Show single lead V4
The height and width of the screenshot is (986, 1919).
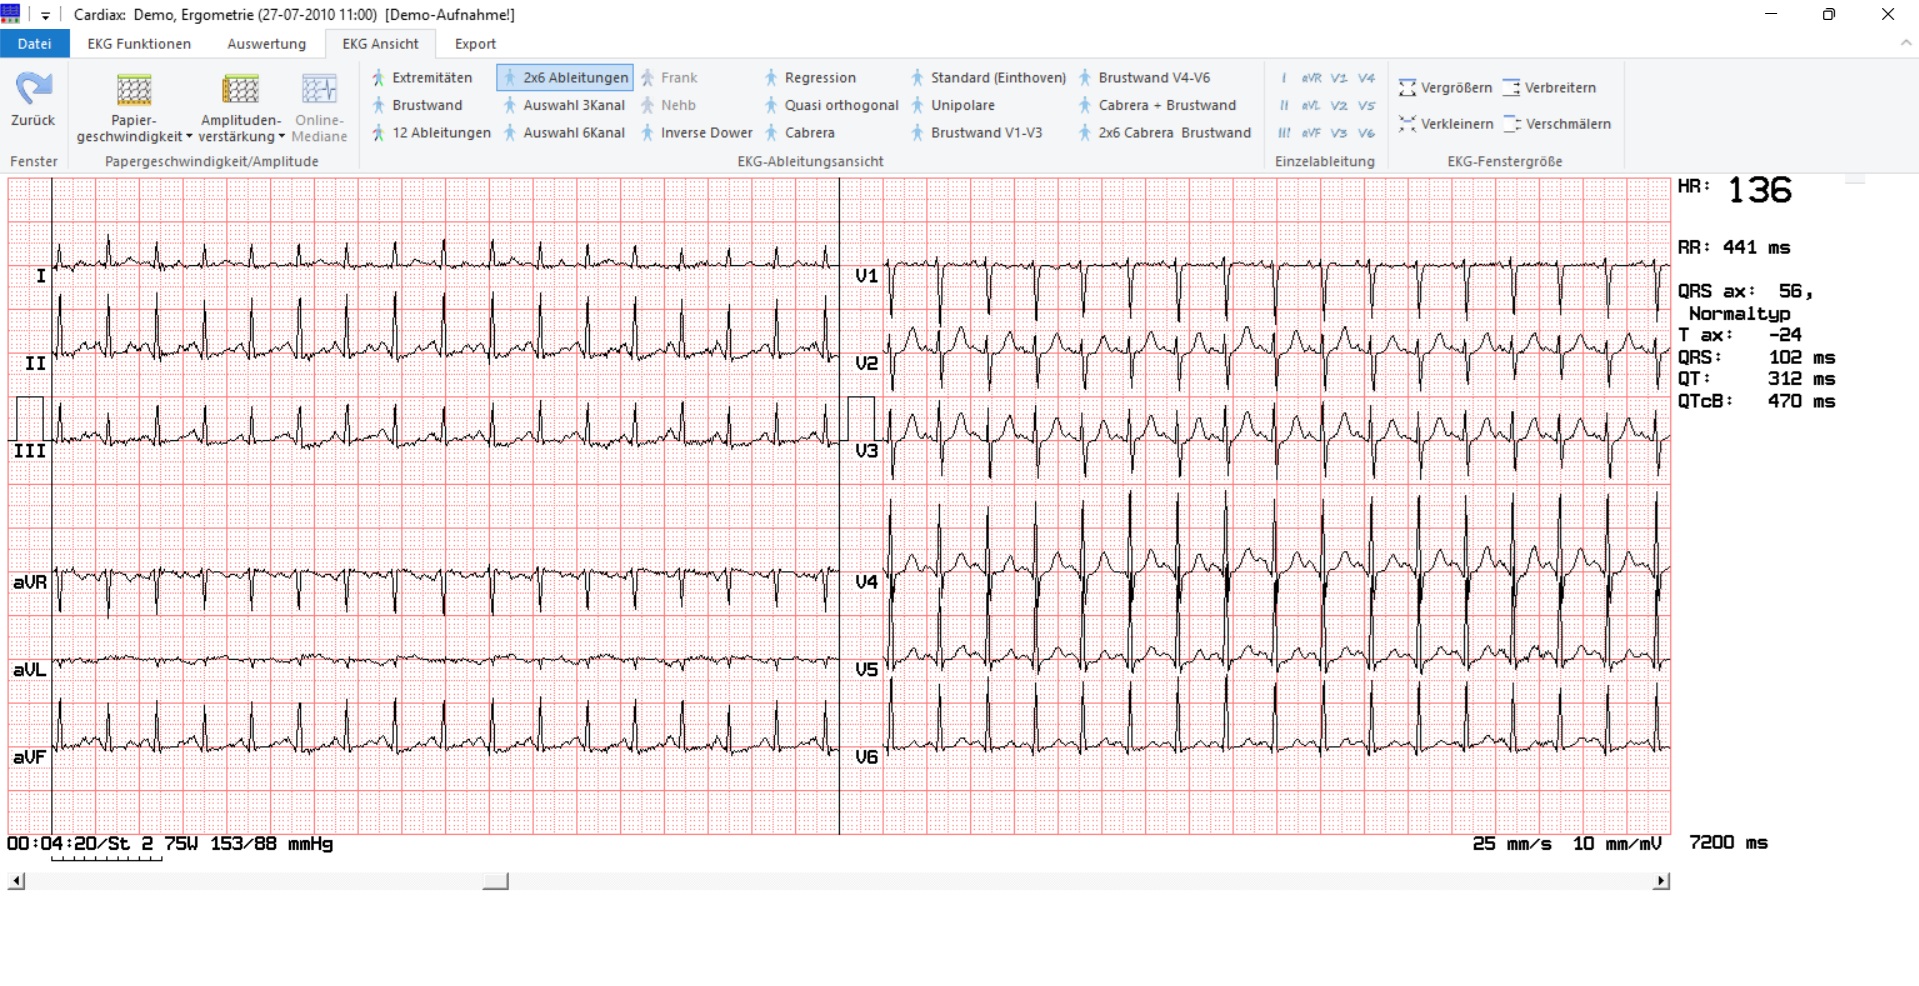[x=1367, y=78]
